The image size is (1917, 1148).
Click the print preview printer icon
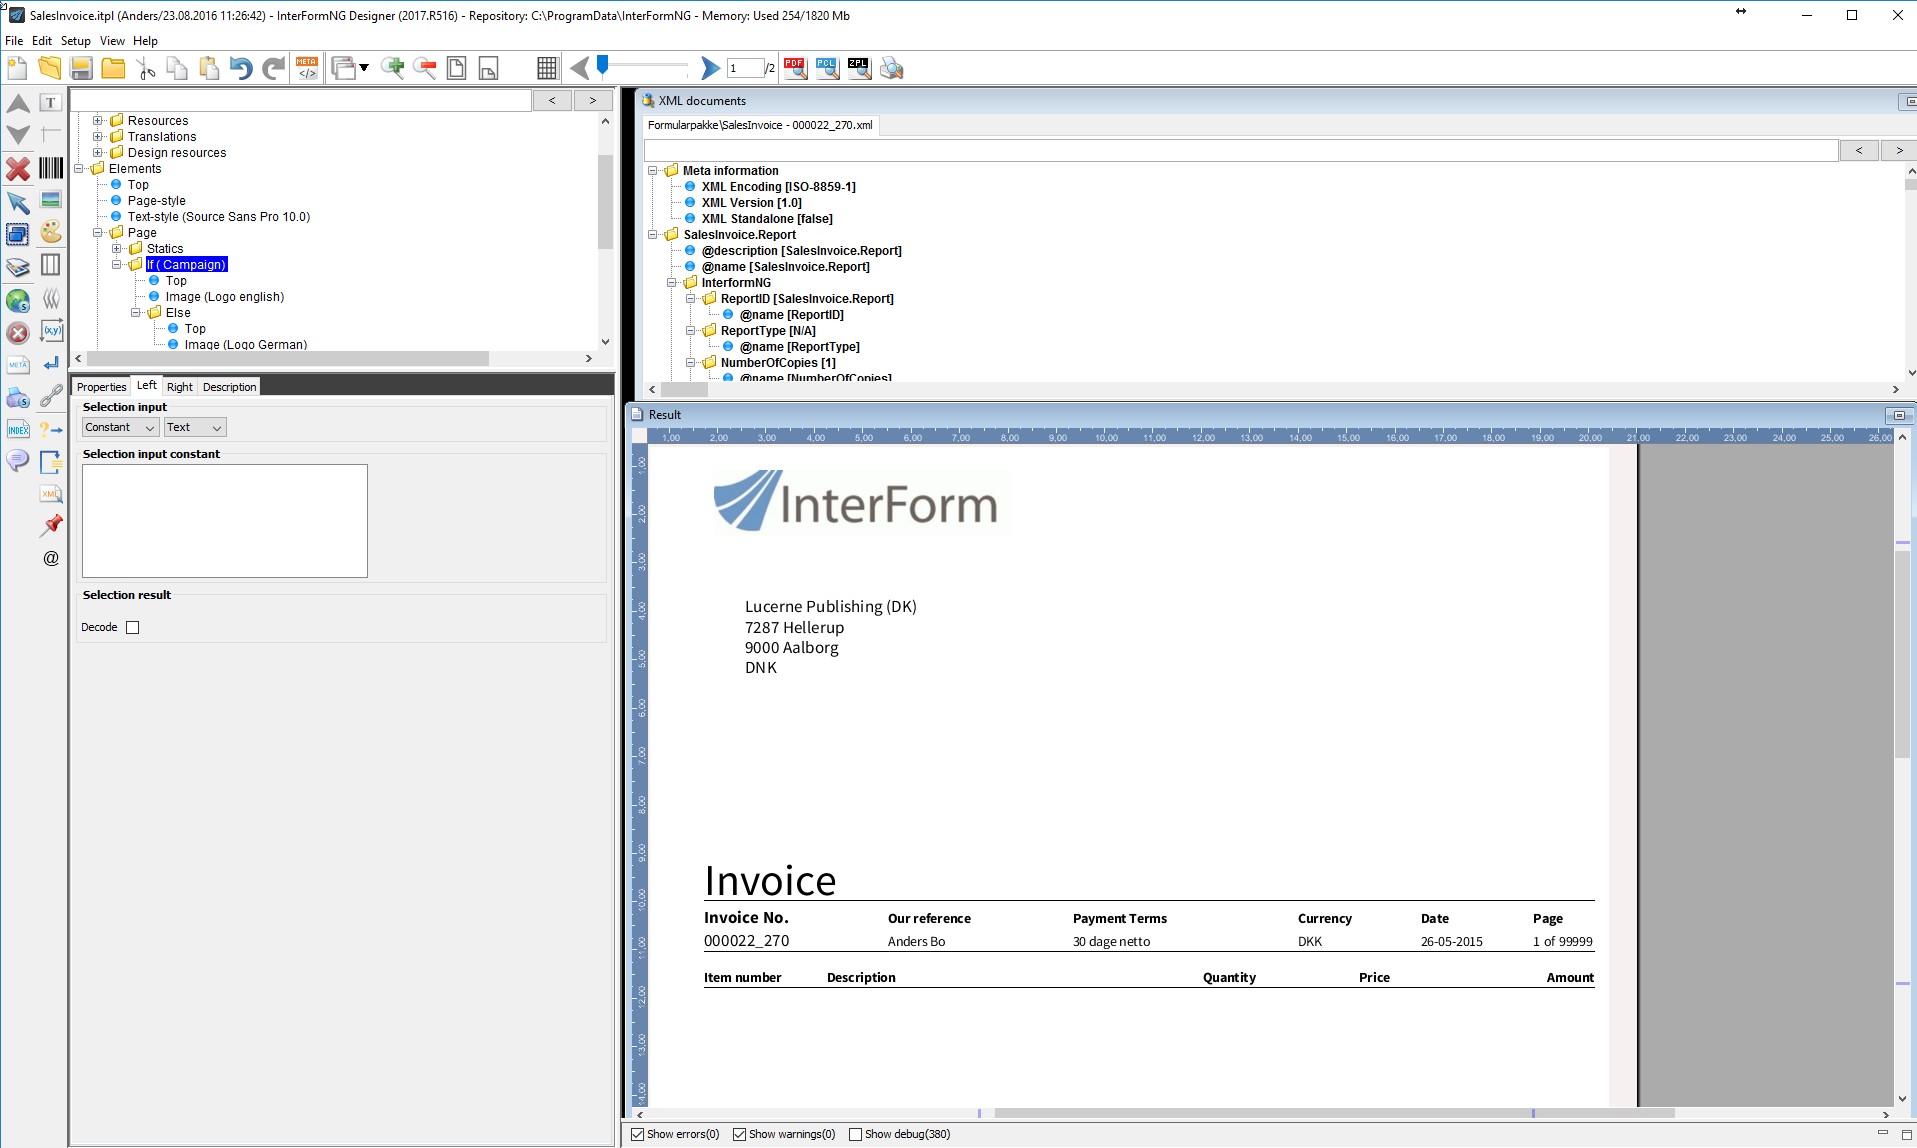coord(891,68)
